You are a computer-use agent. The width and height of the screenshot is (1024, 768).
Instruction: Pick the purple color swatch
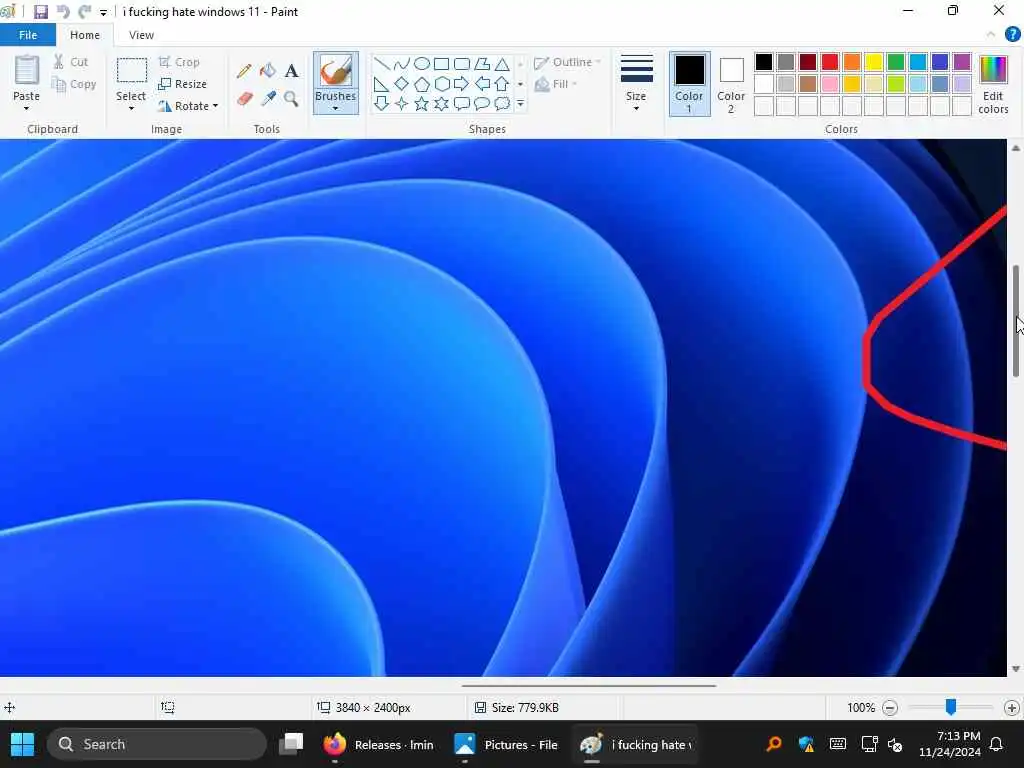(x=962, y=62)
